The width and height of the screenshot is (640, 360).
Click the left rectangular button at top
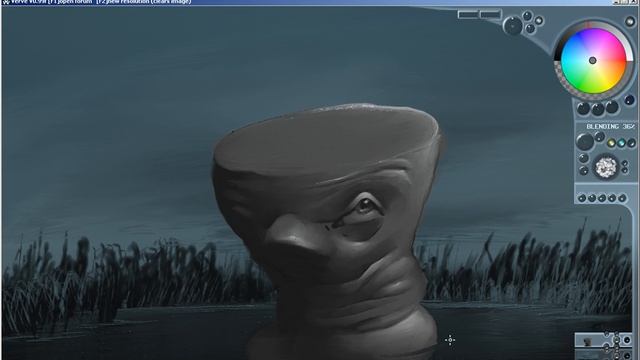coord(468,15)
